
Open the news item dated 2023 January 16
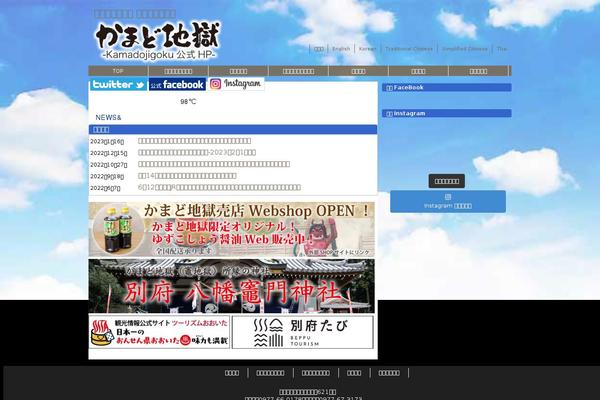194,141
